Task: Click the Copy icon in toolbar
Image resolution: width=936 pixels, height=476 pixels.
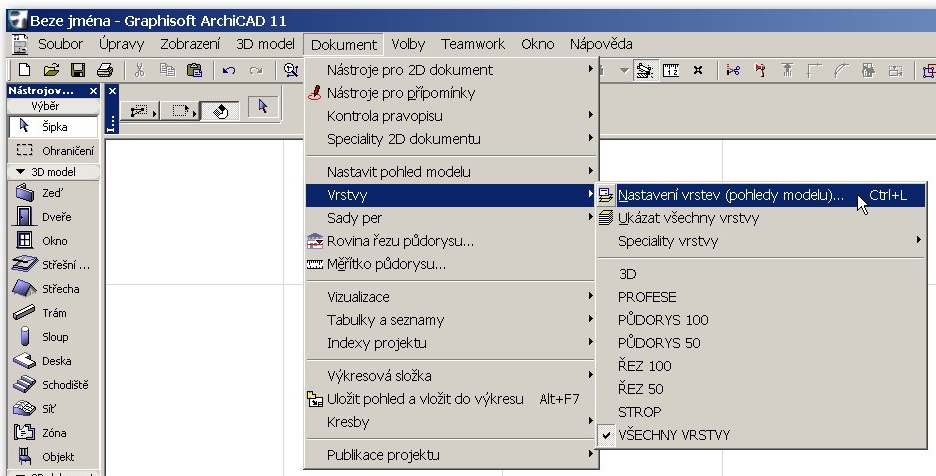Action: [x=167, y=70]
